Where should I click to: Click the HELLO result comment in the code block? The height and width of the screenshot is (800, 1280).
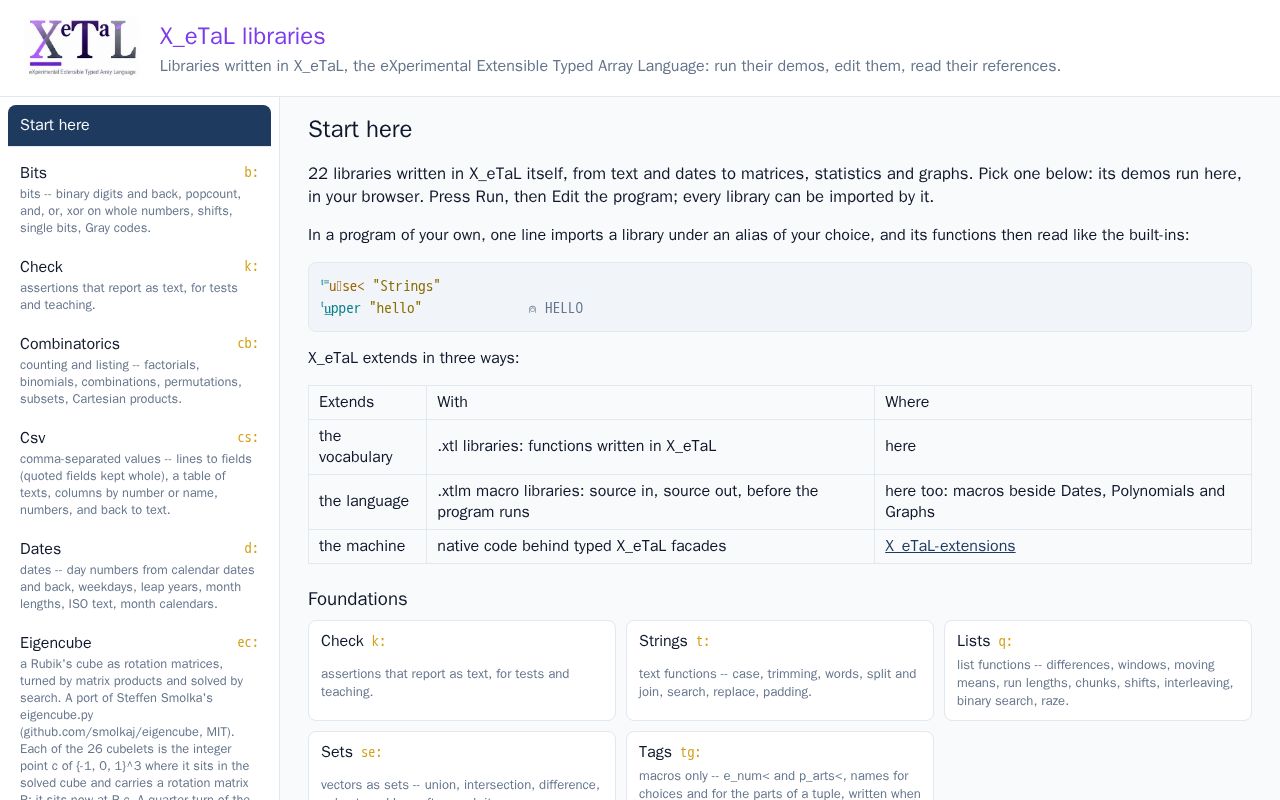[x=556, y=308]
